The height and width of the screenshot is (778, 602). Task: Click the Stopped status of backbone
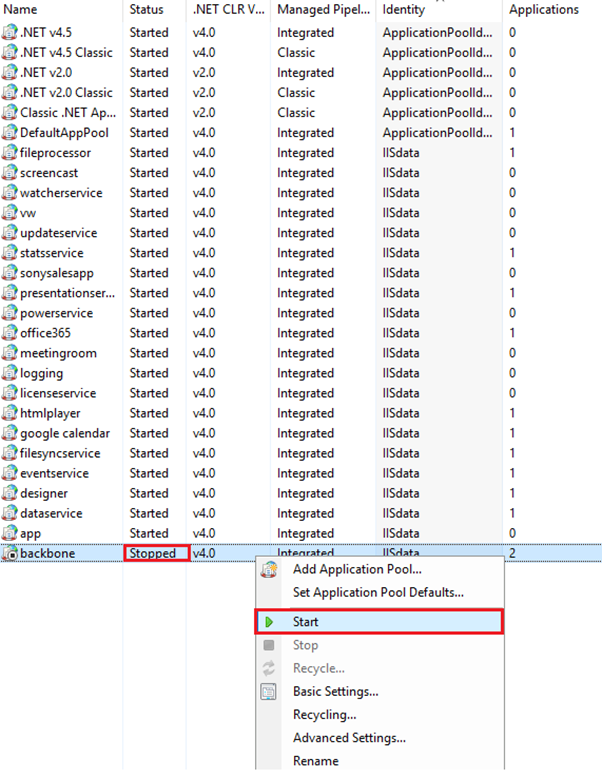(x=156, y=553)
